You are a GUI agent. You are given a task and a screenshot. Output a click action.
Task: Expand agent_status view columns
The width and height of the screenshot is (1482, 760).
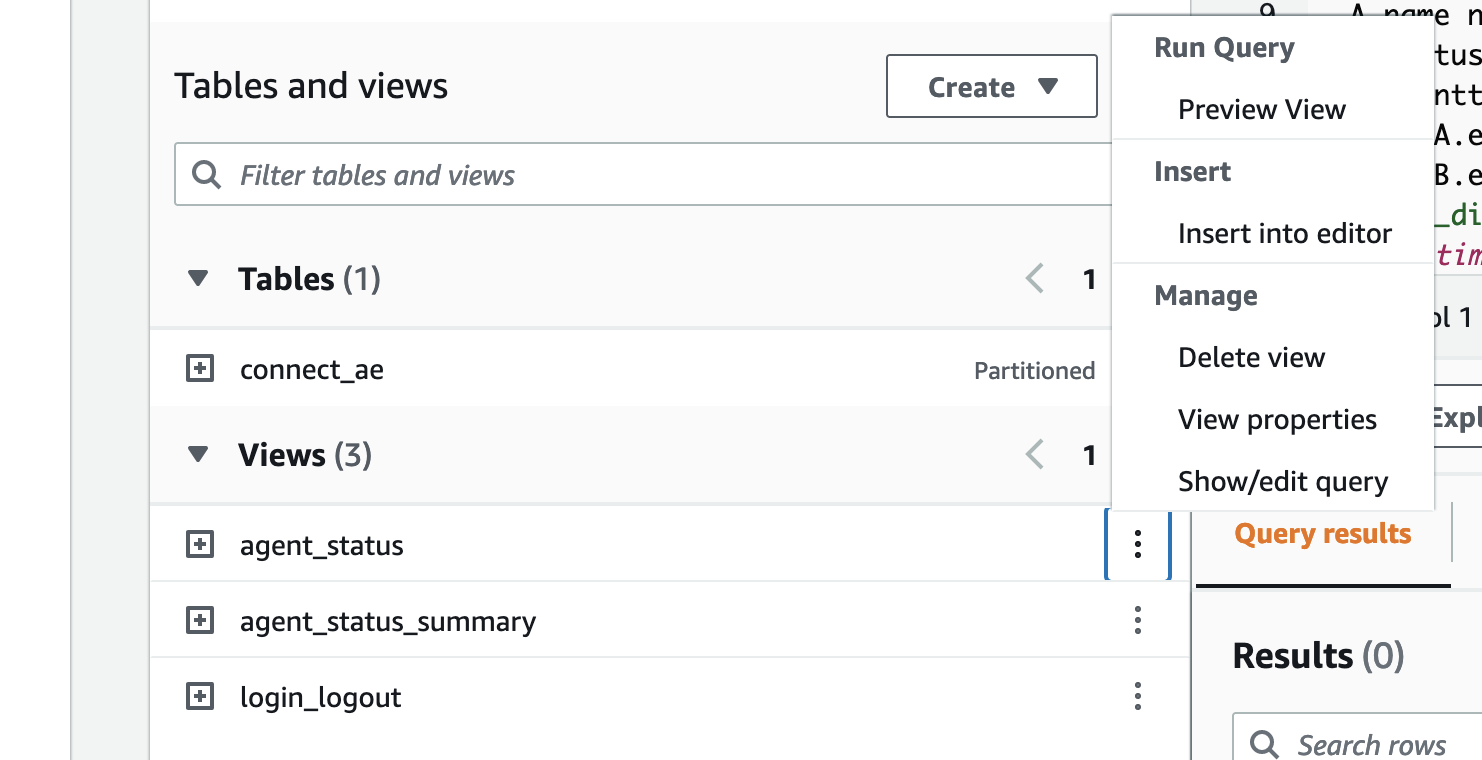201,545
